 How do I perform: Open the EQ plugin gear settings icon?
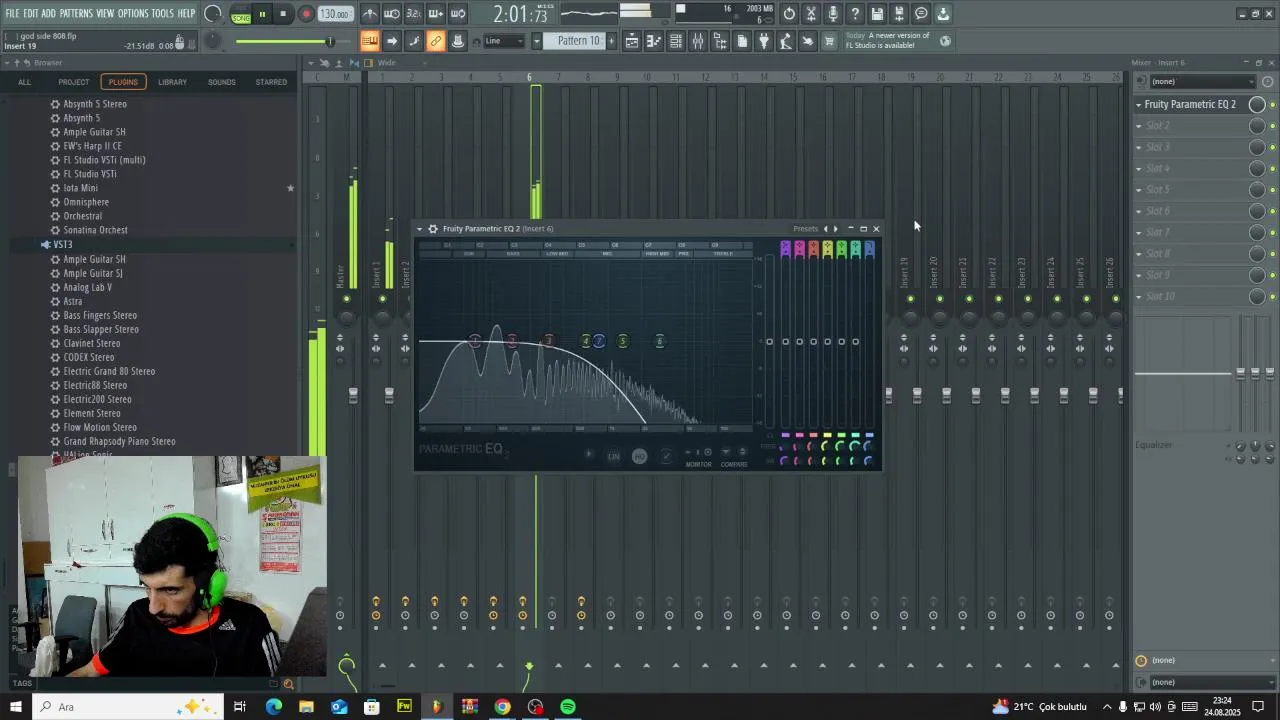(433, 228)
